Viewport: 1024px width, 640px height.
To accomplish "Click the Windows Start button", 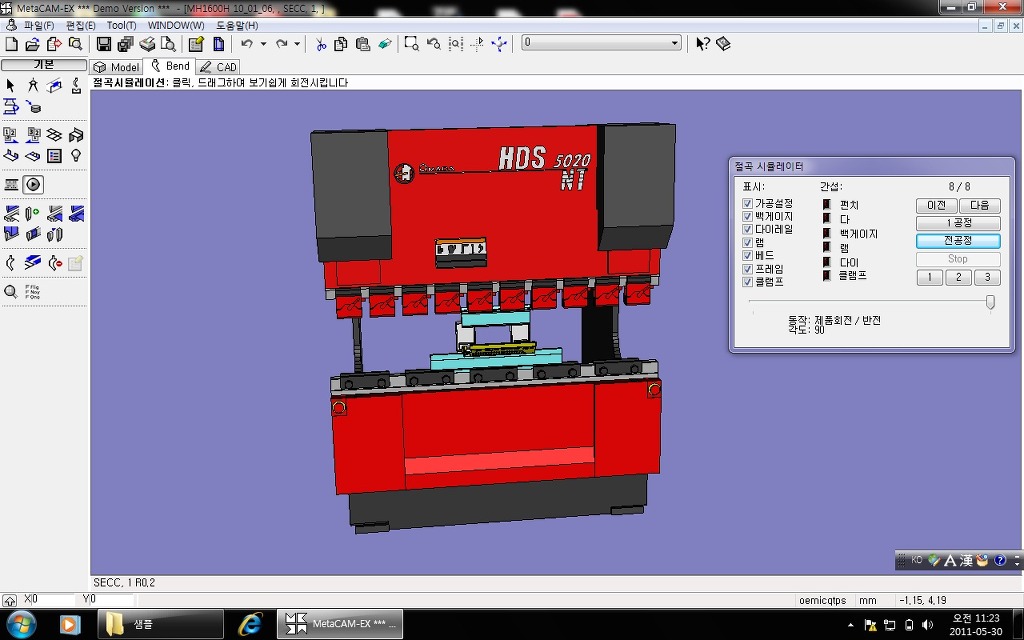I will (22, 624).
